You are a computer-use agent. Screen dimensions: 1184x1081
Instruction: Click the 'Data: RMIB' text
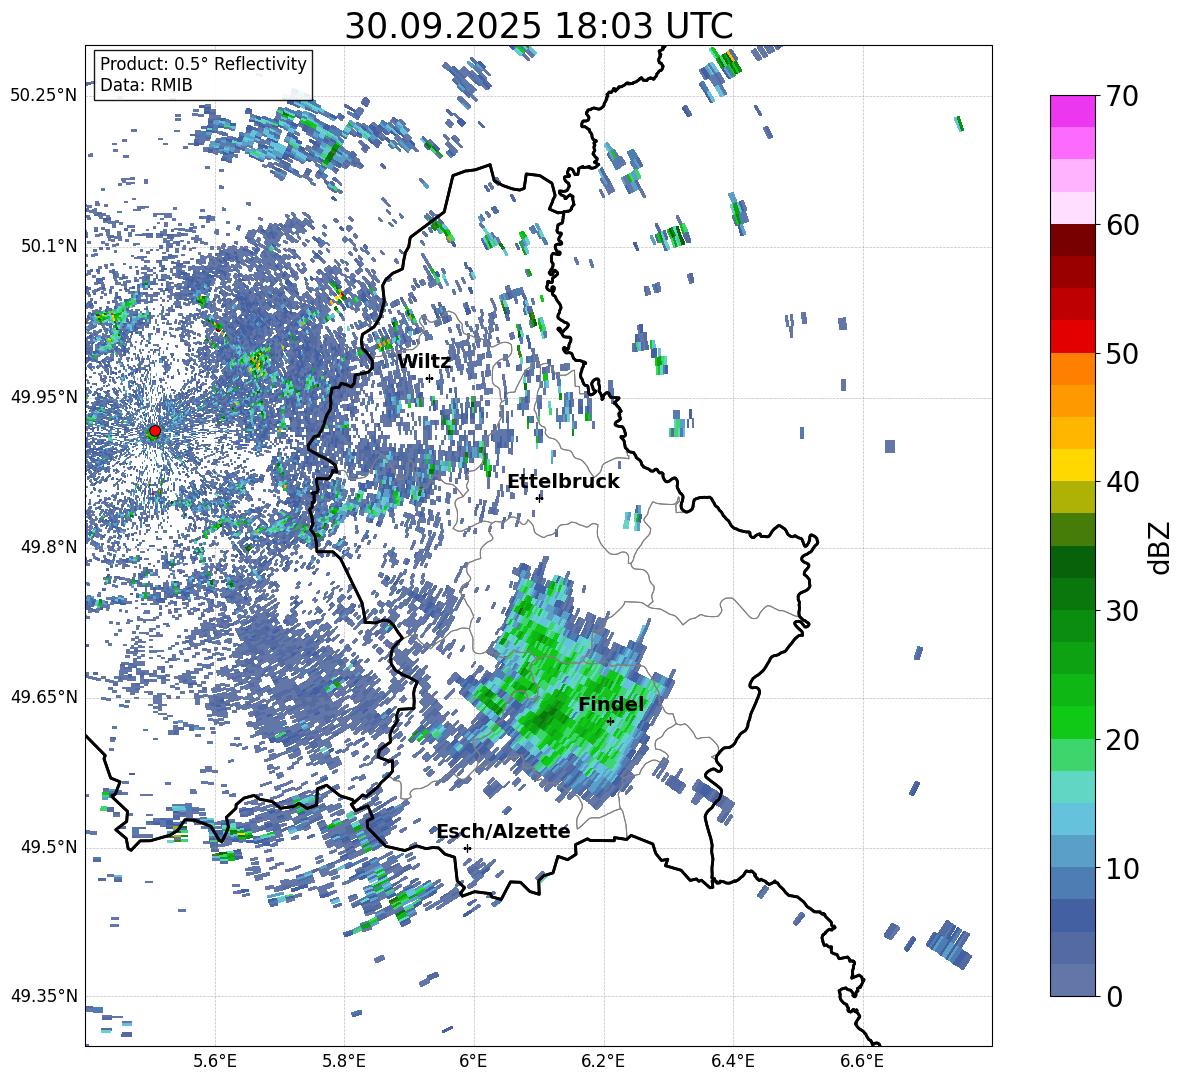tap(146, 85)
